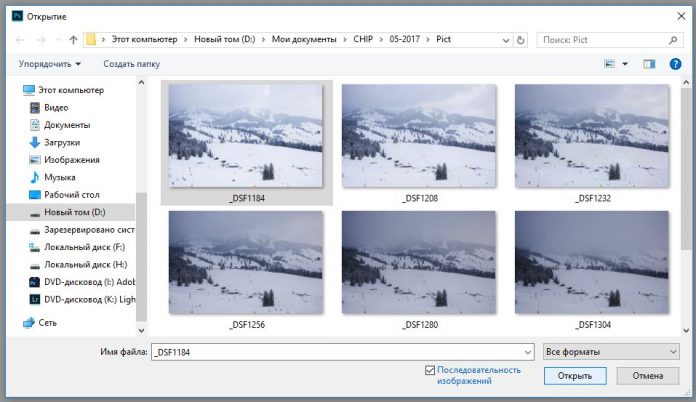
Task: Click the change view mode icon
Action: pyautogui.click(x=609, y=64)
